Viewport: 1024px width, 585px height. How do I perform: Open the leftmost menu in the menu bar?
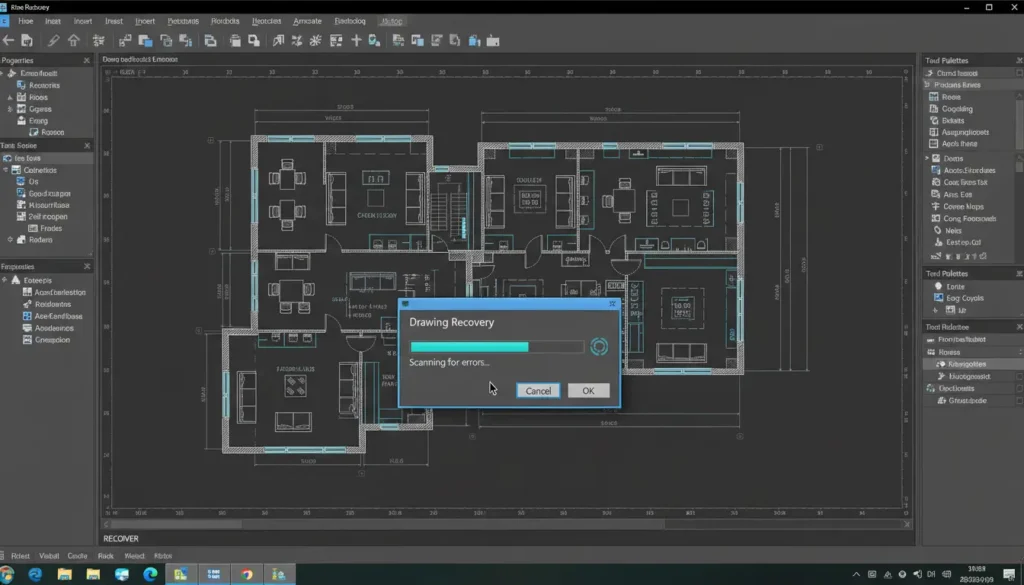click(24, 21)
